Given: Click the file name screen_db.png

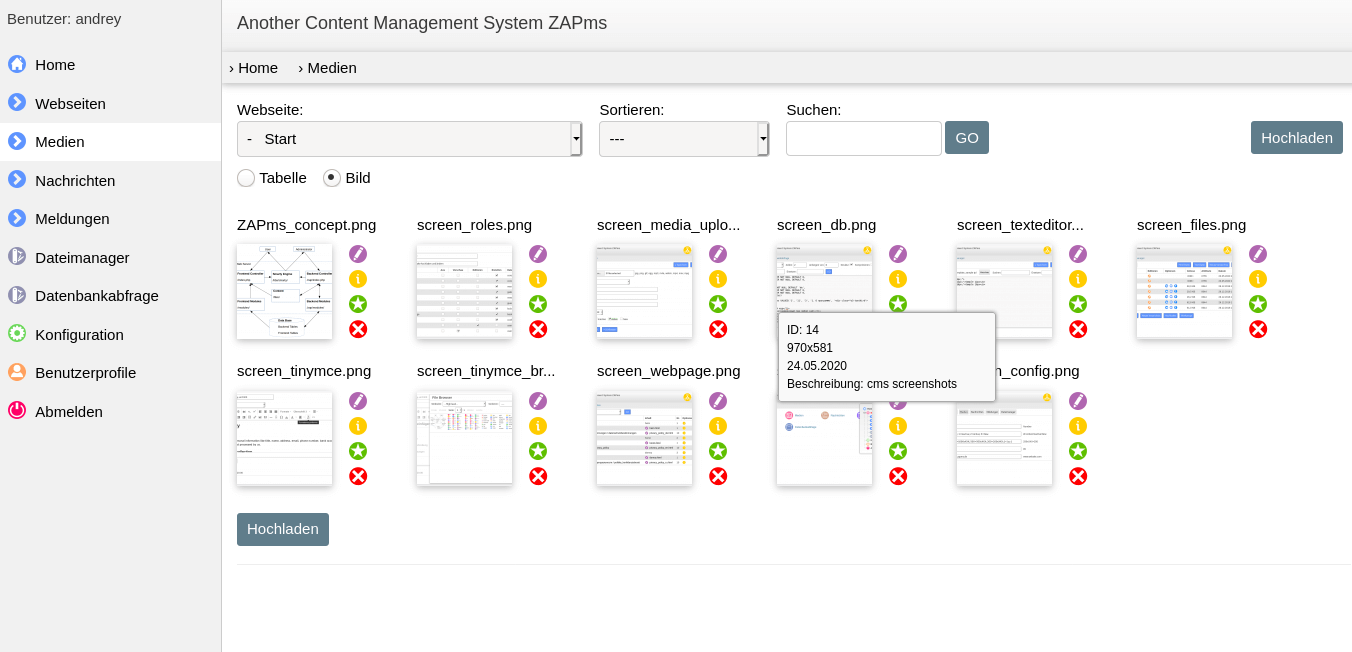Looking at the screenshot, I should 826,225.
